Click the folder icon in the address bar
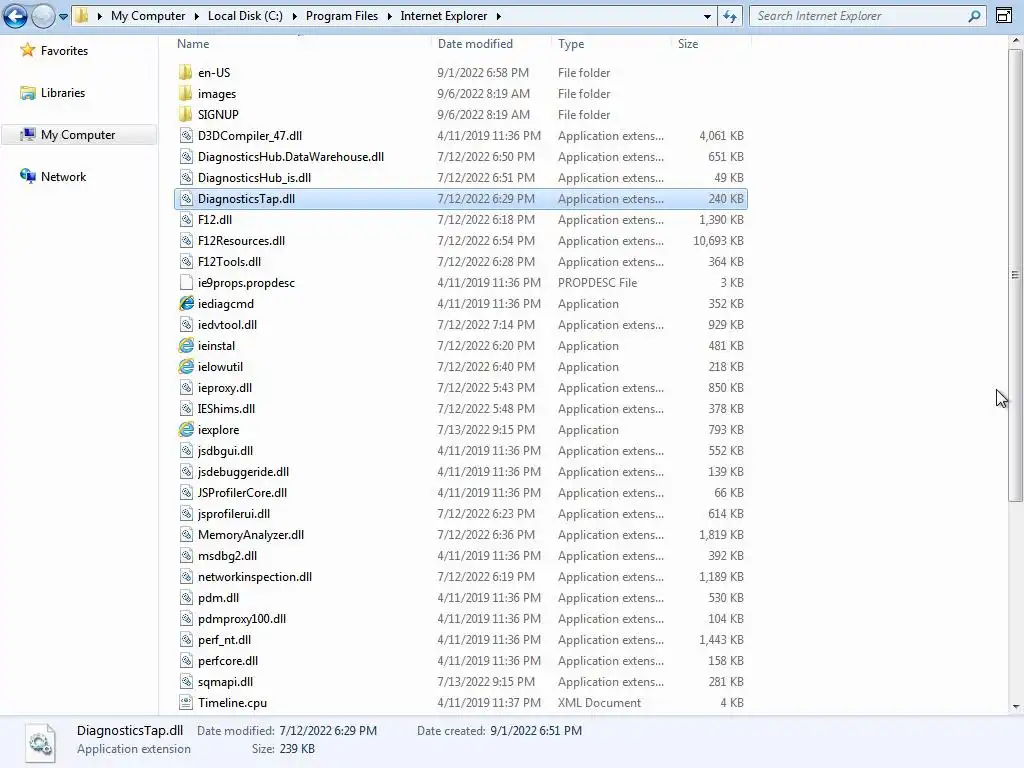 pos(82,16)
